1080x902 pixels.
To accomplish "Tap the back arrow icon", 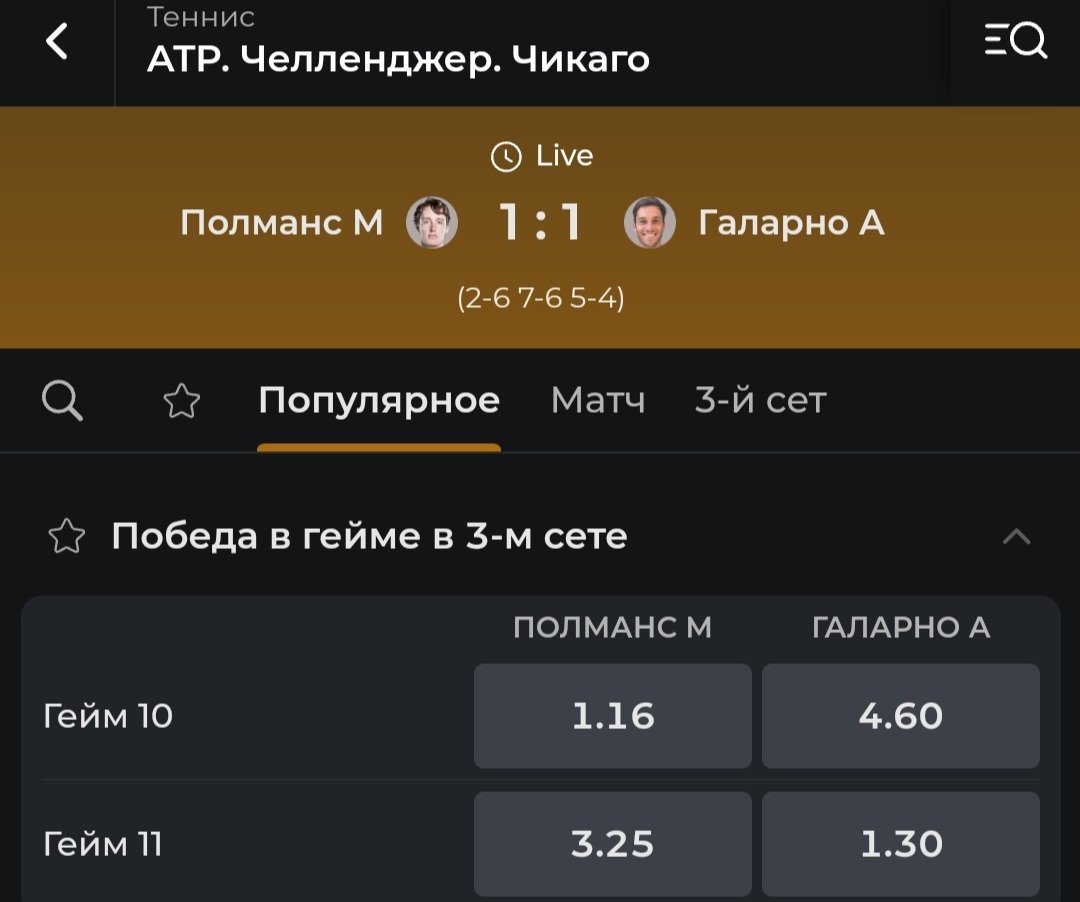I will (57, 42).
